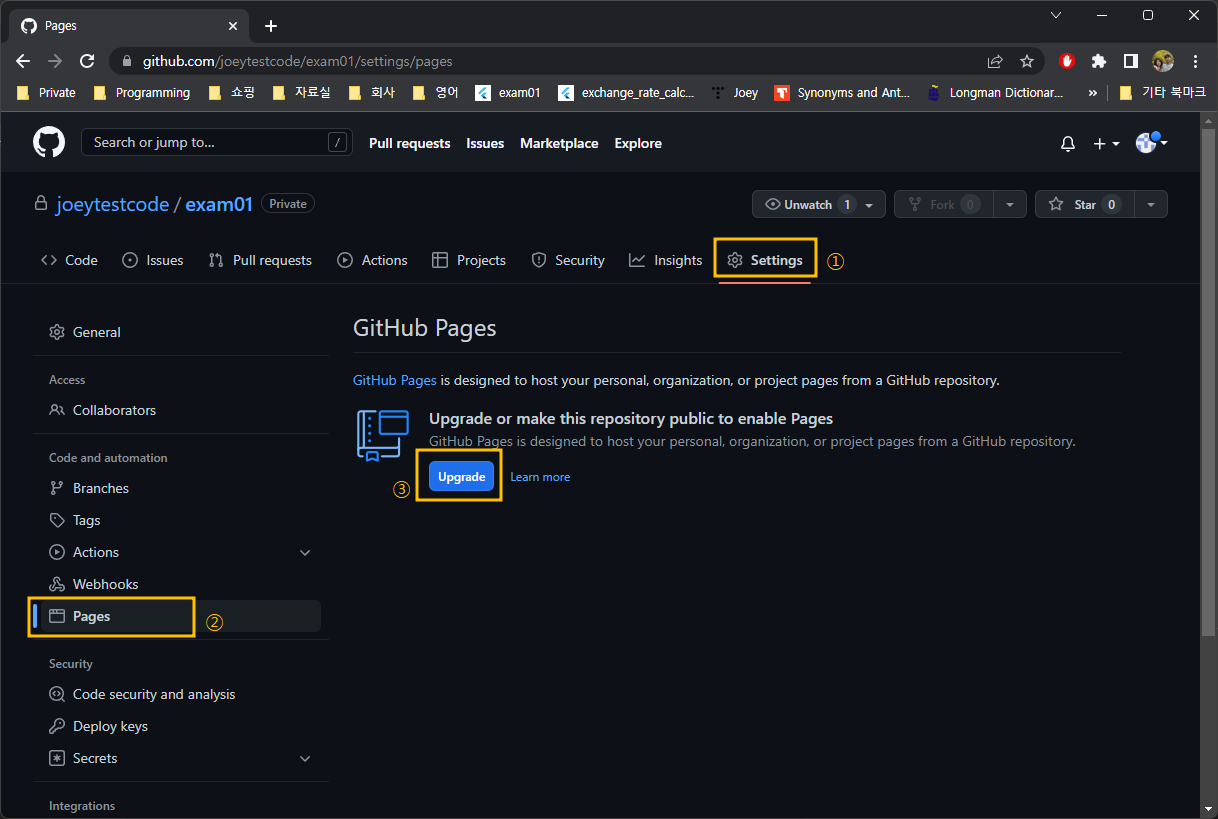Expand the sidebar Actions chevron

click(x=305, y=552)
